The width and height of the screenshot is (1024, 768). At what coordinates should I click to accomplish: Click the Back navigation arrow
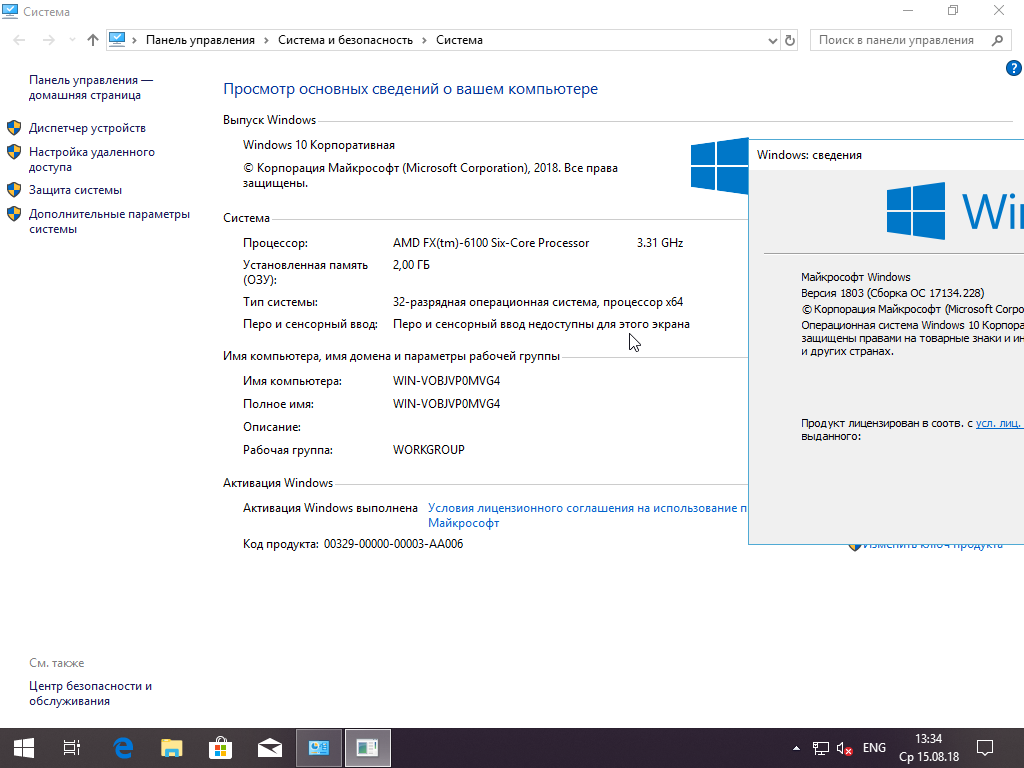point(20,40)
